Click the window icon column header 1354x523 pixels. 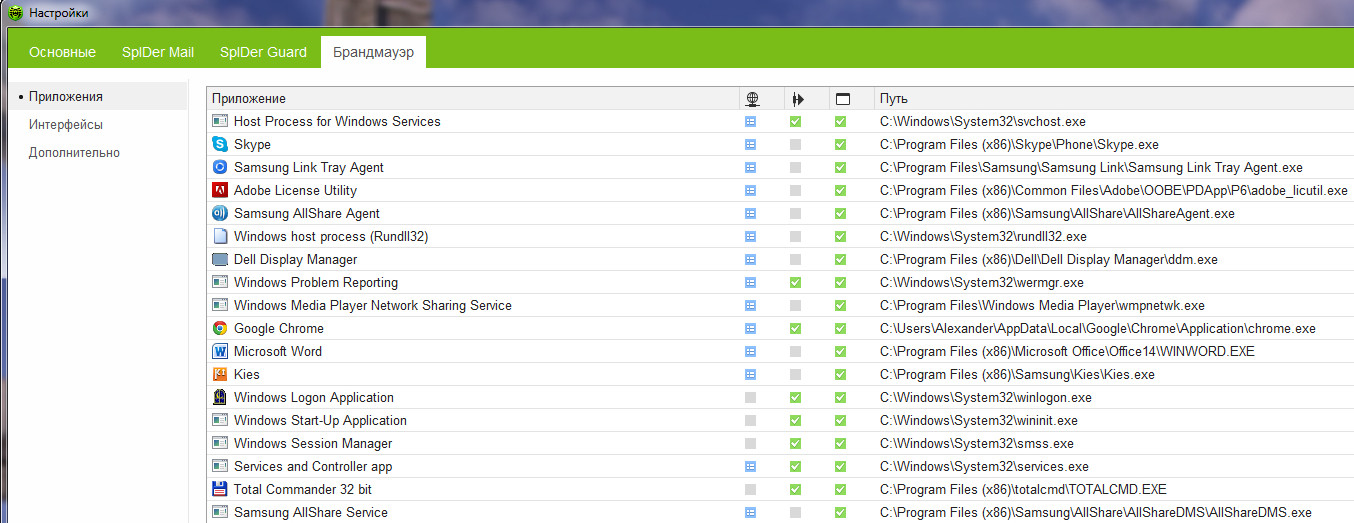point(842,99)
